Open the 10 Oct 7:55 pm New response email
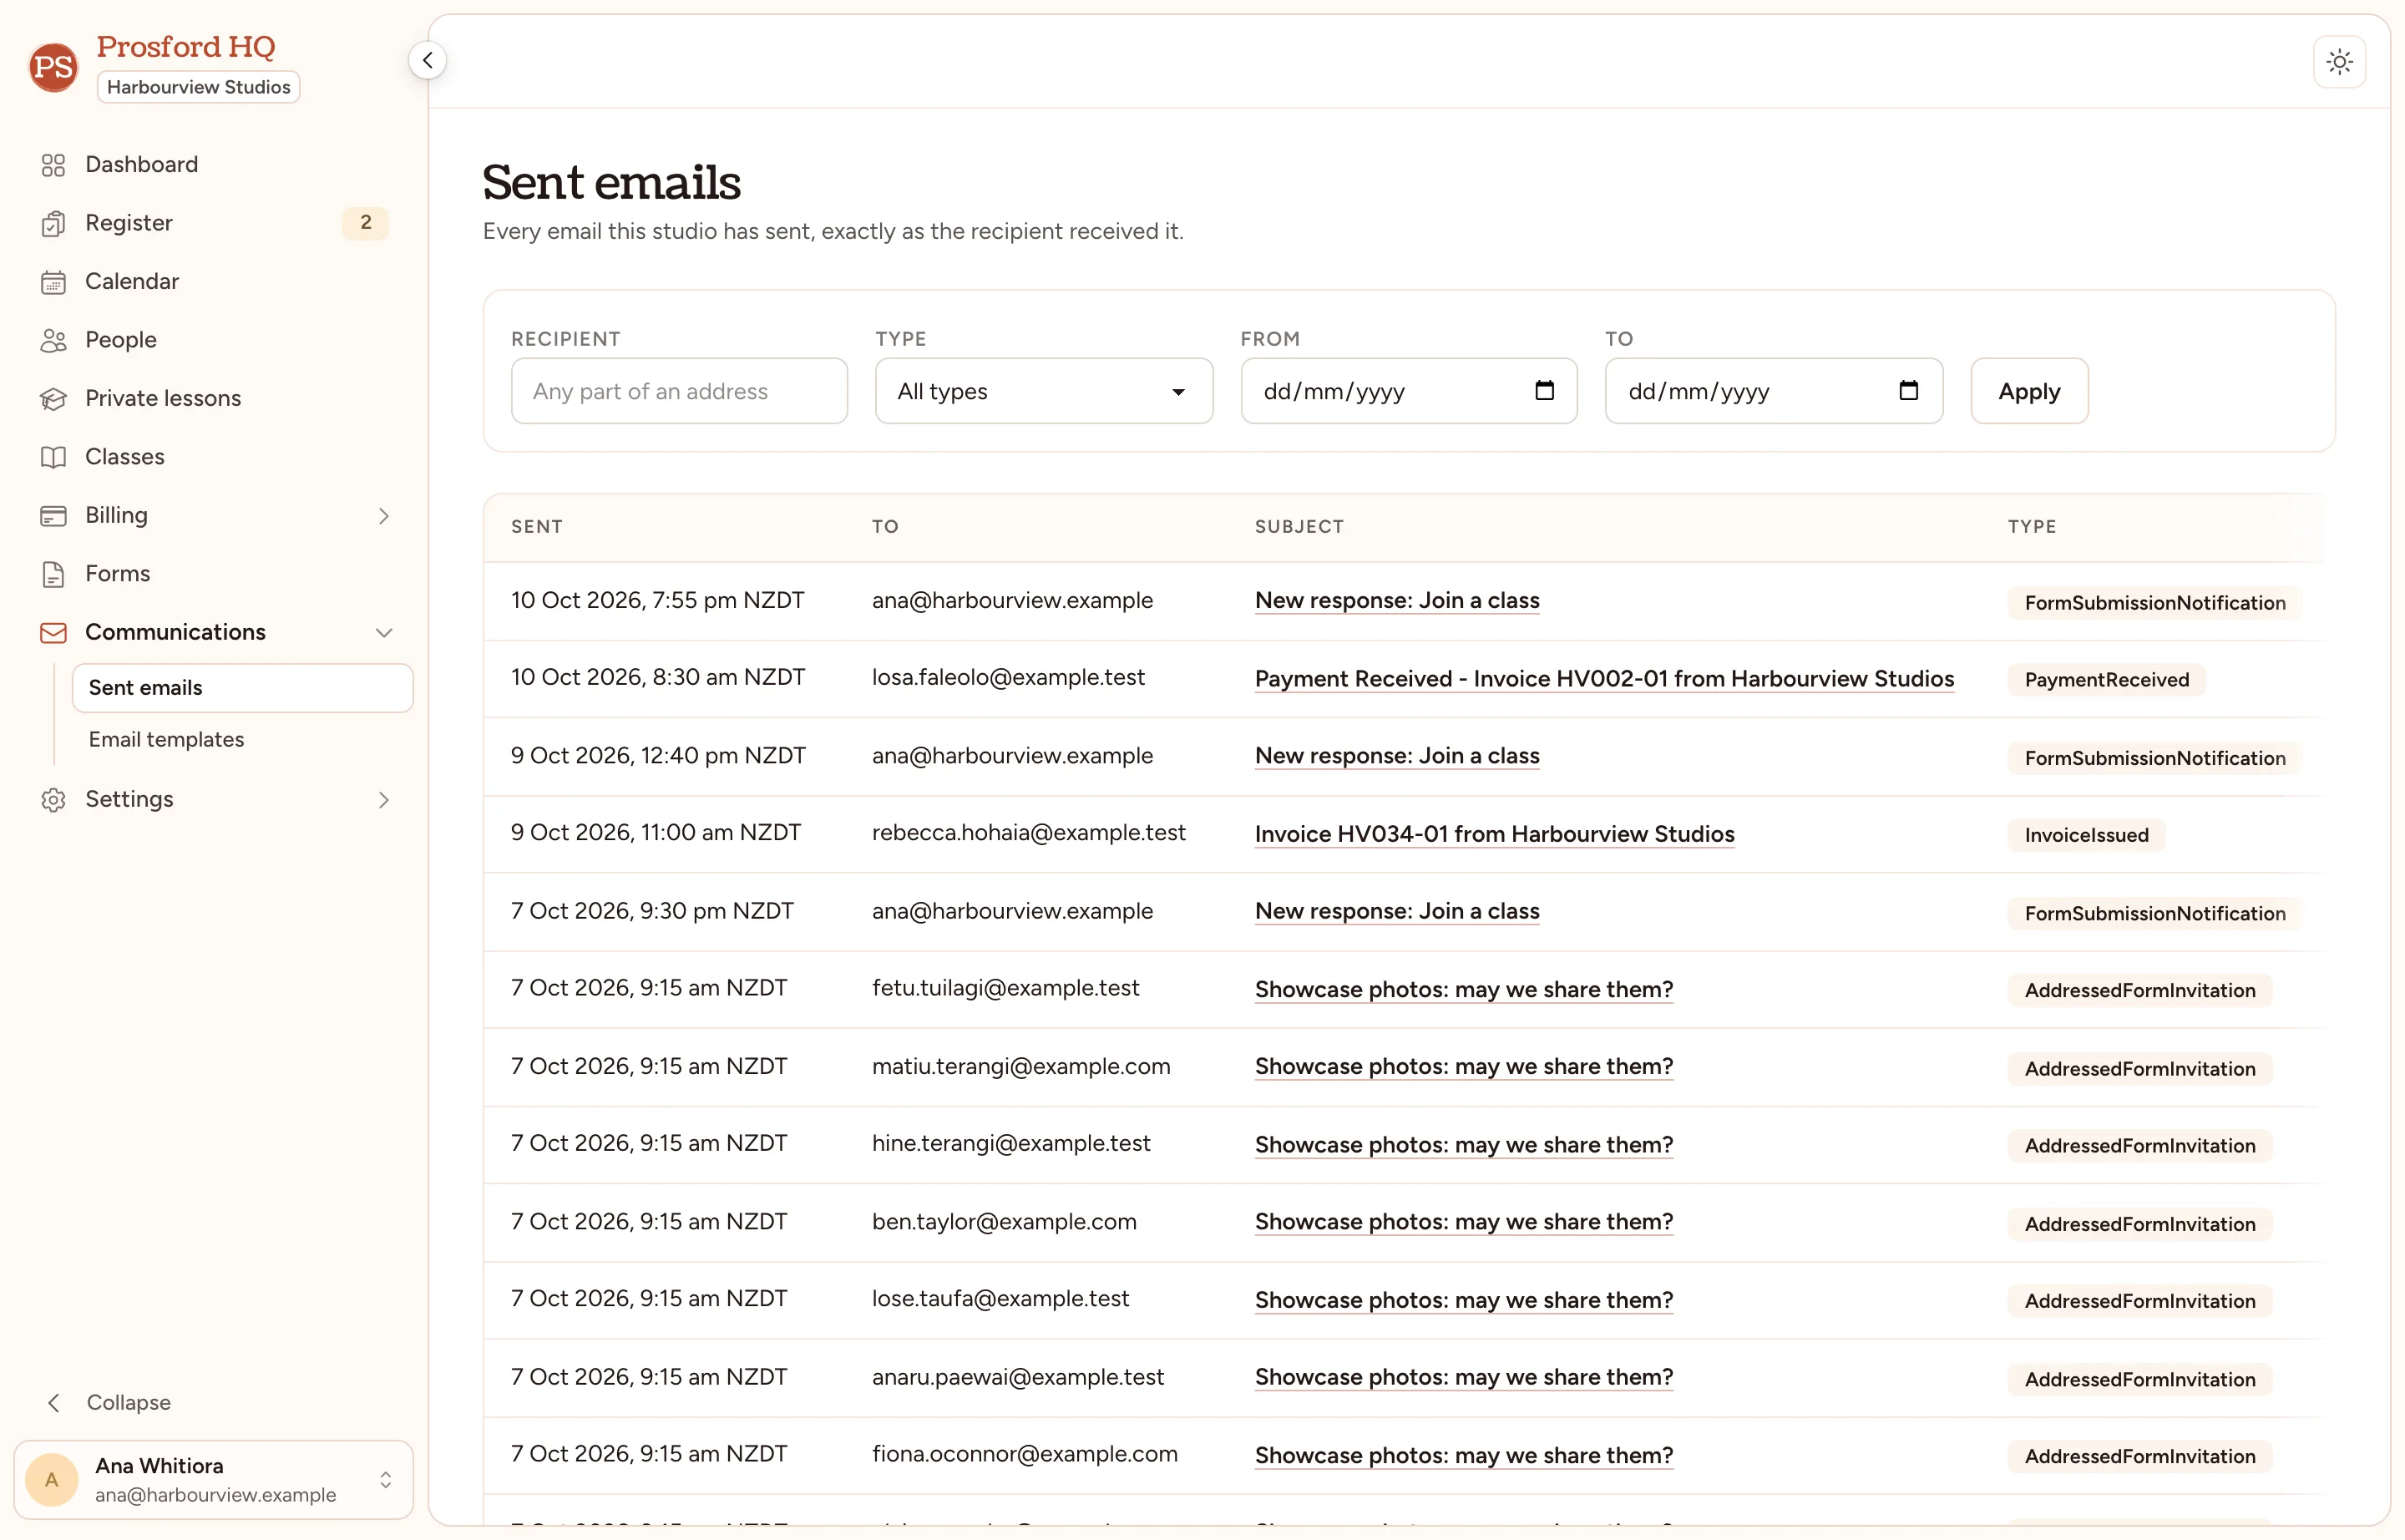This screenshot has width=2405, height=1540. point(1397,601)
